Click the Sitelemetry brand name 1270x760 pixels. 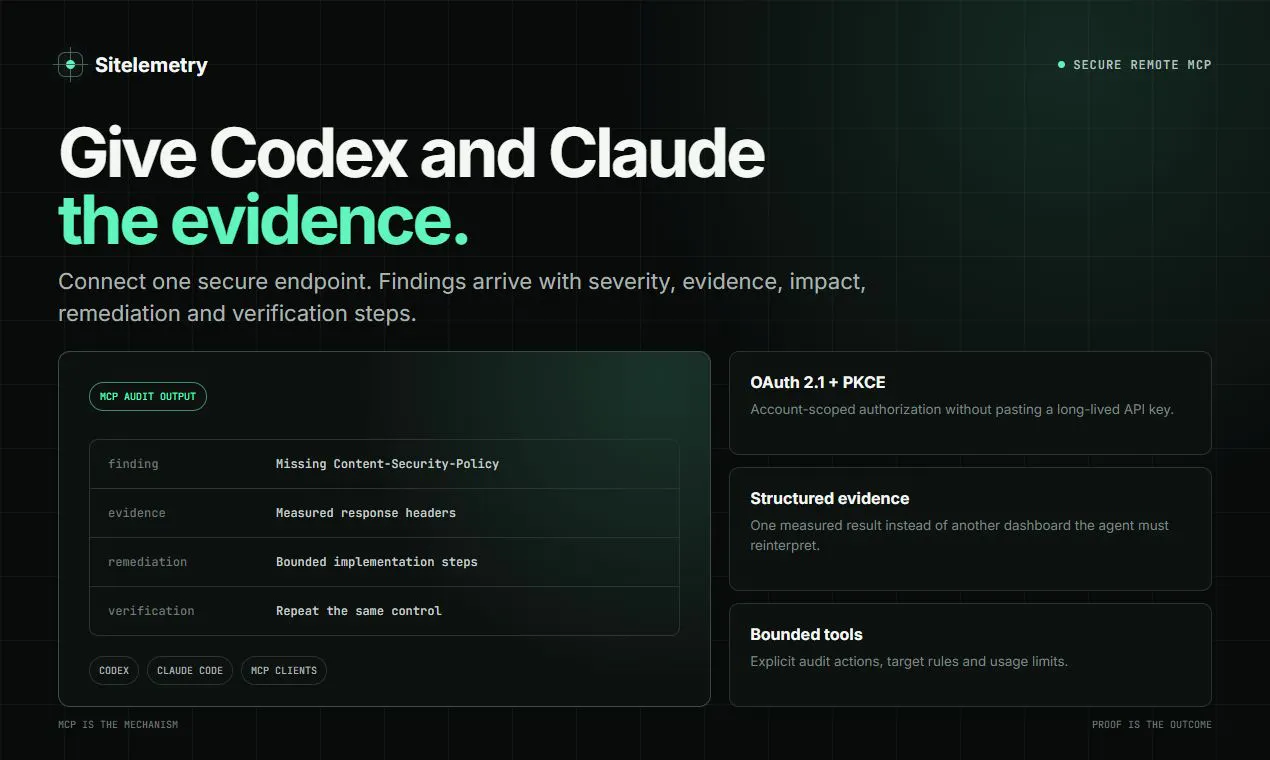point(151,65)
